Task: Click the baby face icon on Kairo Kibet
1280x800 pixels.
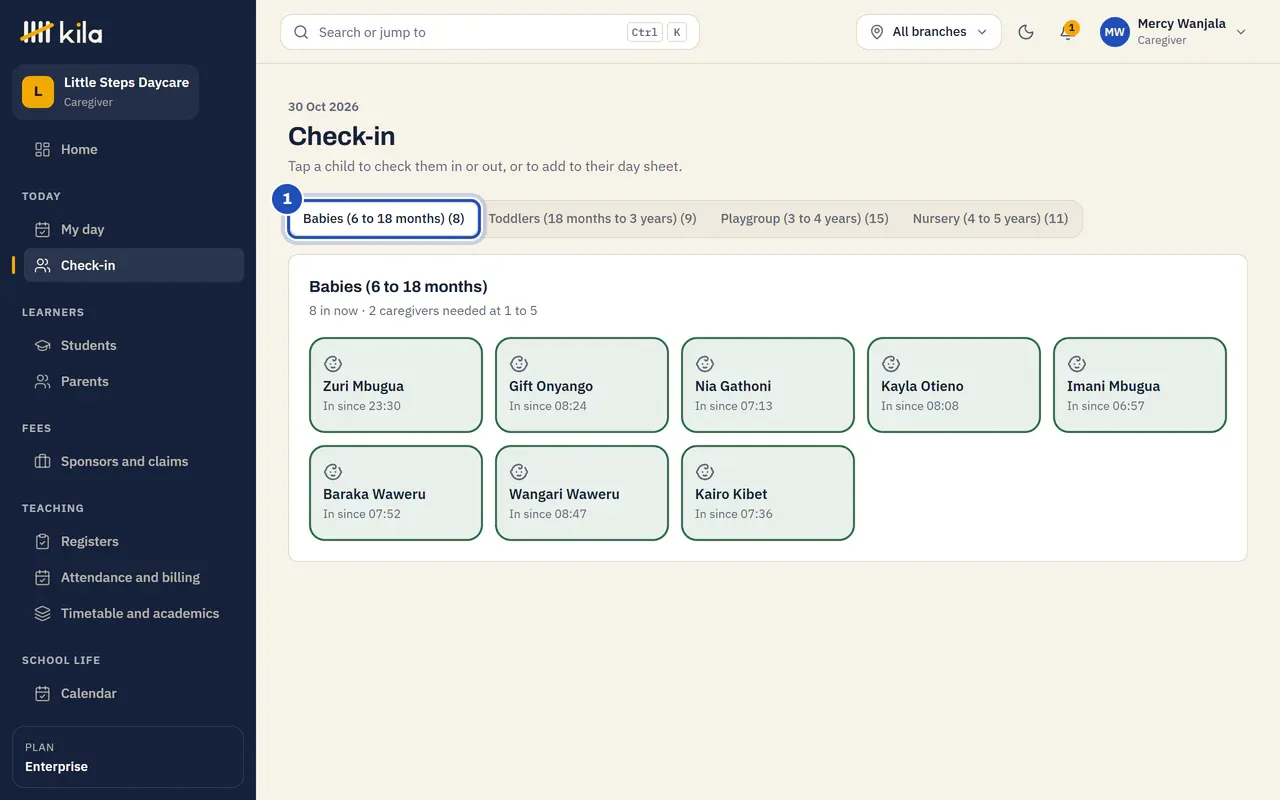Action: 705,472
